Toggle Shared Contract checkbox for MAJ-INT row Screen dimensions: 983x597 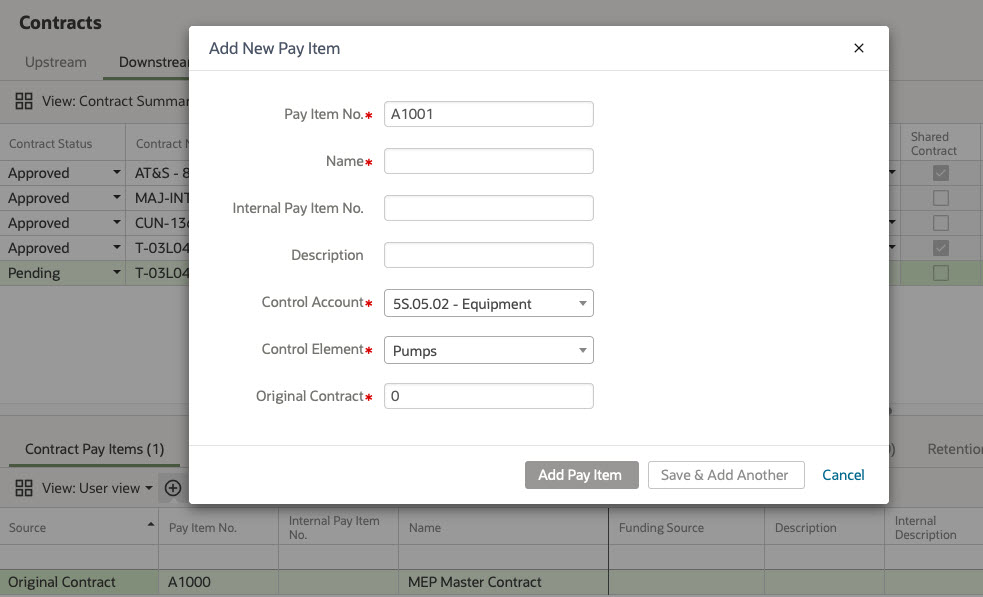coord(940,198)
